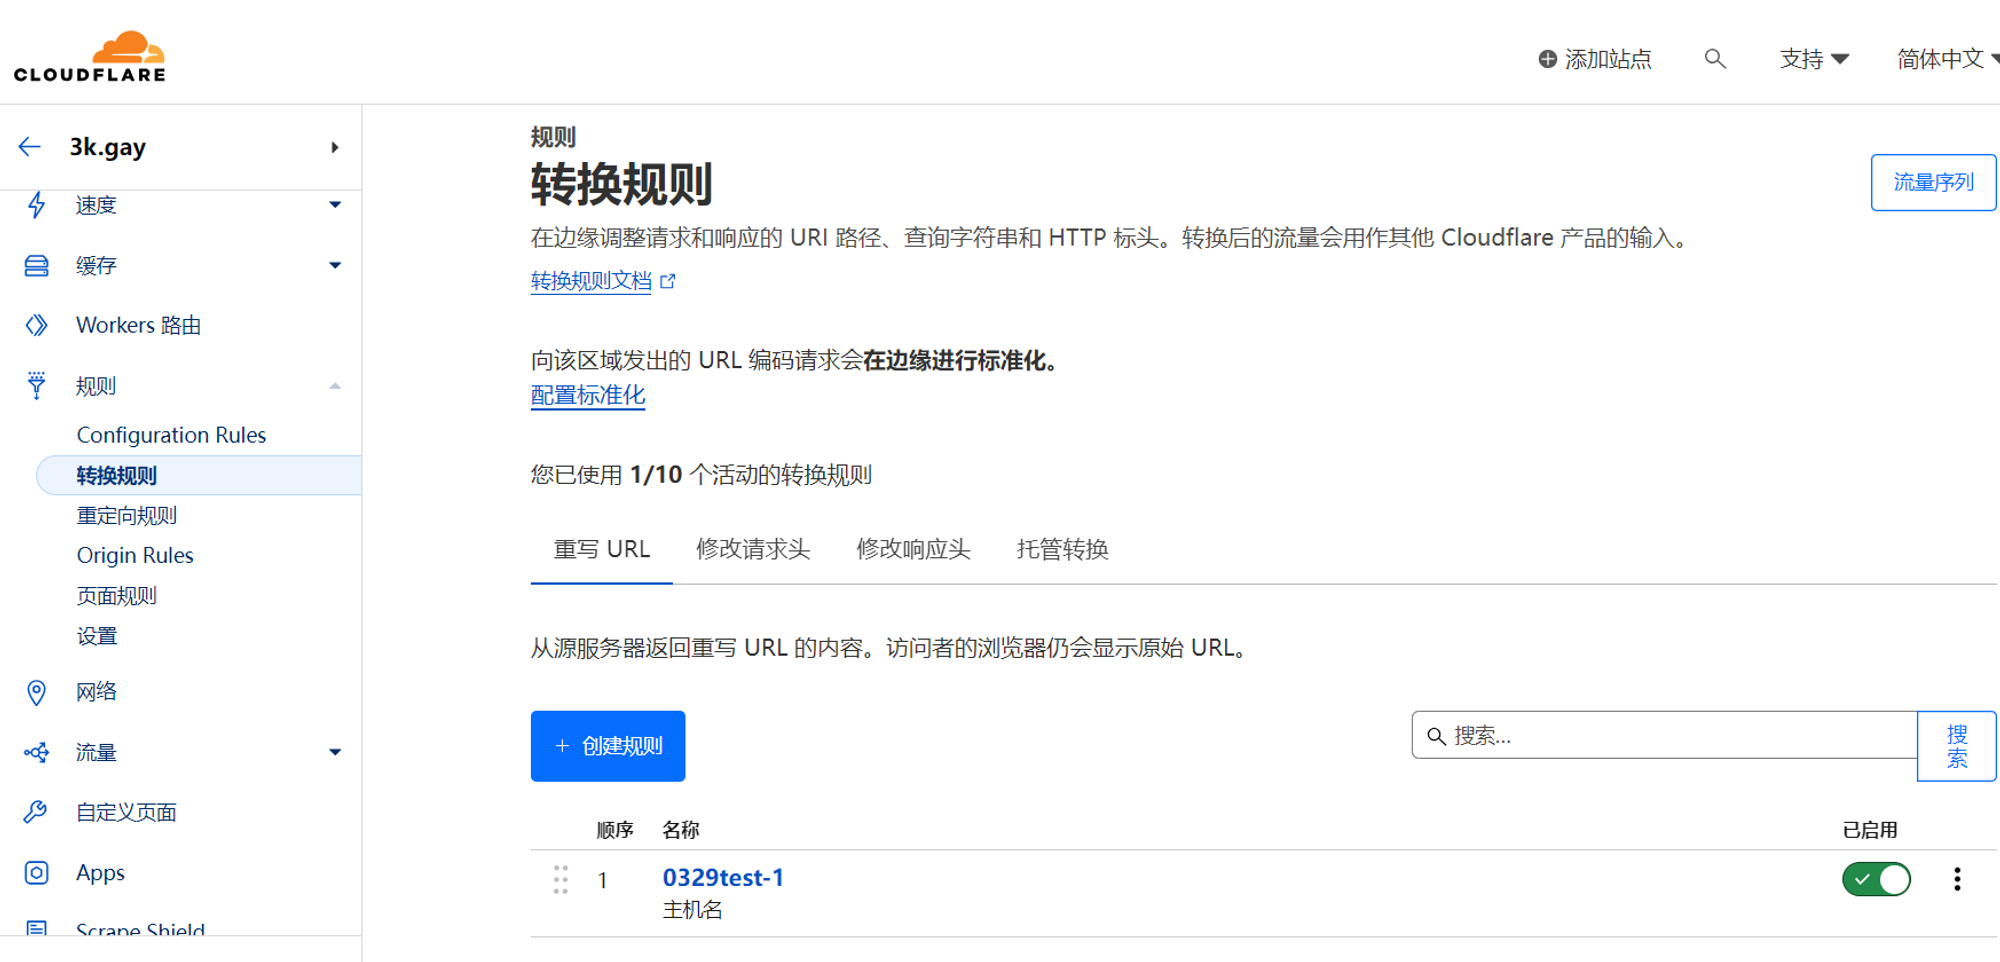Screen dimensions: 2000x962
Task: Click the 3k.gay domain name
Action: tap(107, 147)
